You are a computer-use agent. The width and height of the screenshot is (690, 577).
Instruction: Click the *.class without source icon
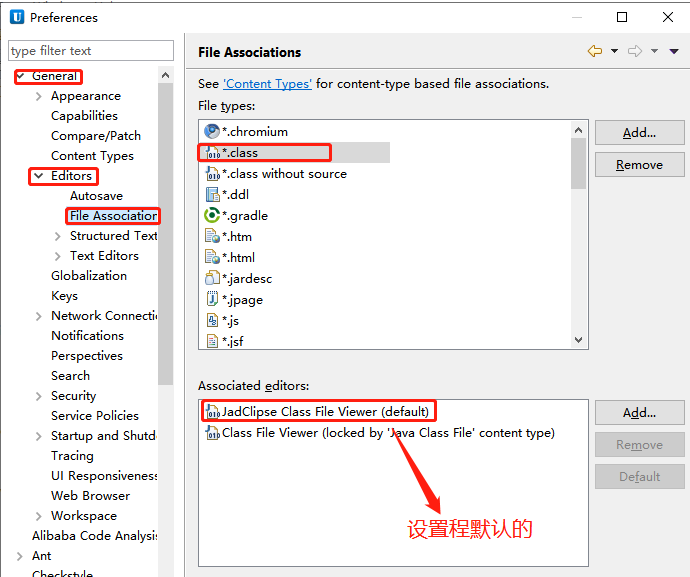[x=213, y=174]
